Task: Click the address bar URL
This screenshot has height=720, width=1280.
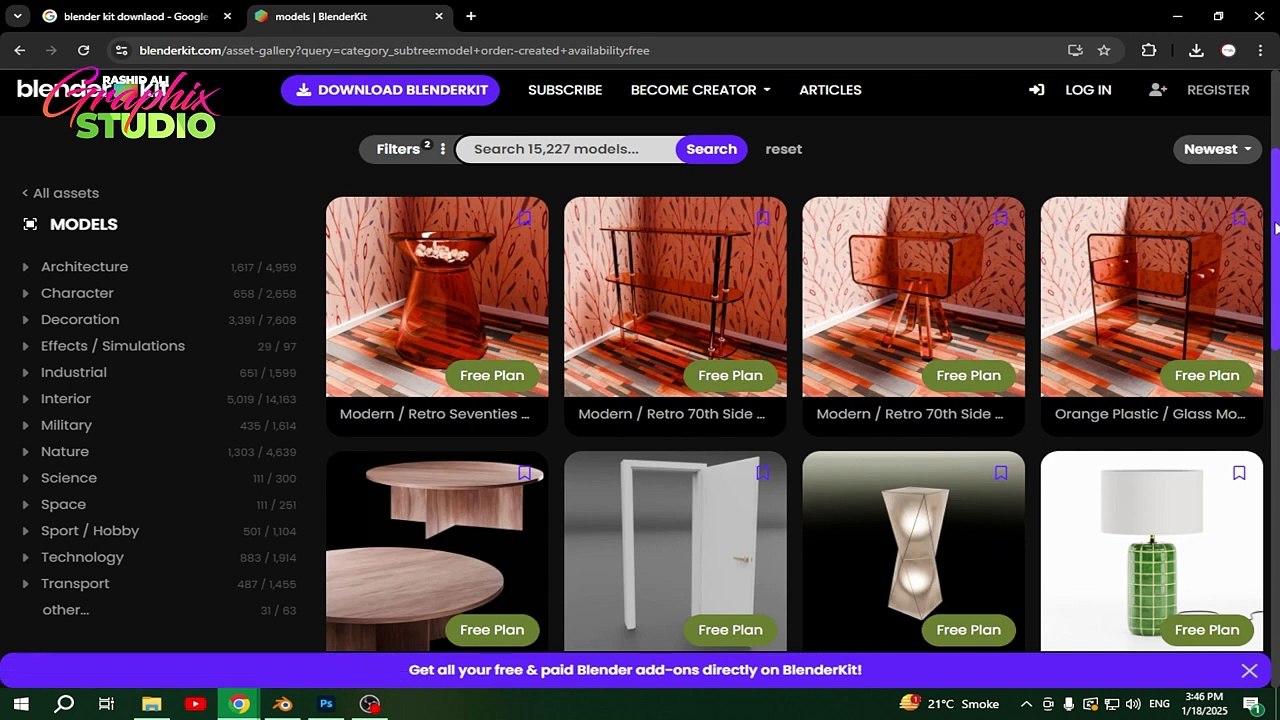Action: click(x=394, y=50)
